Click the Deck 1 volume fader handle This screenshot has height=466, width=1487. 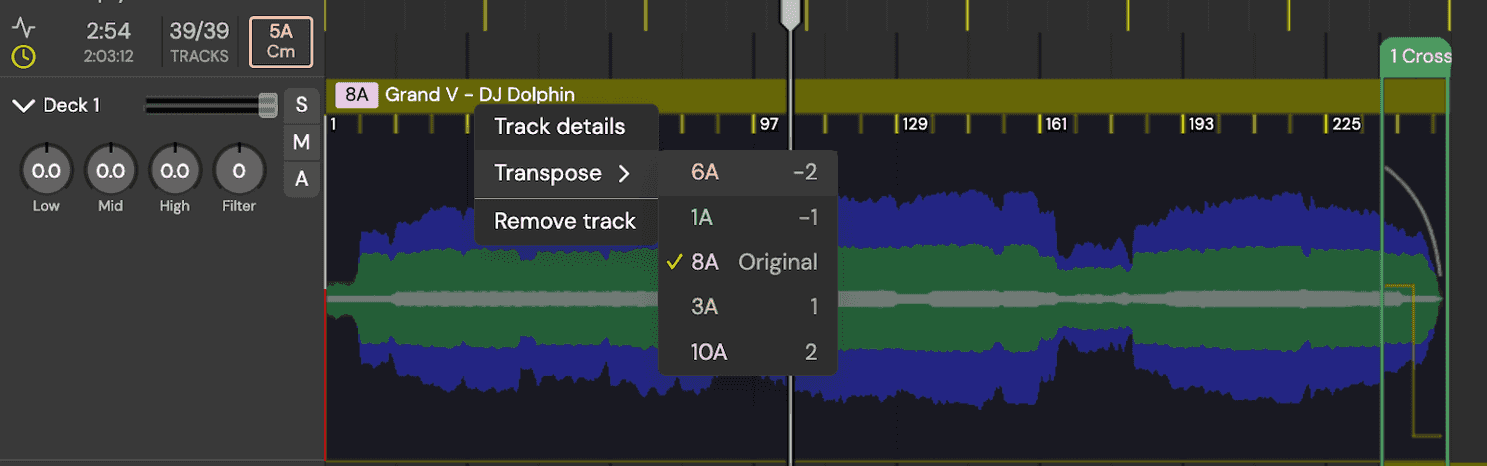coord(268,105)
